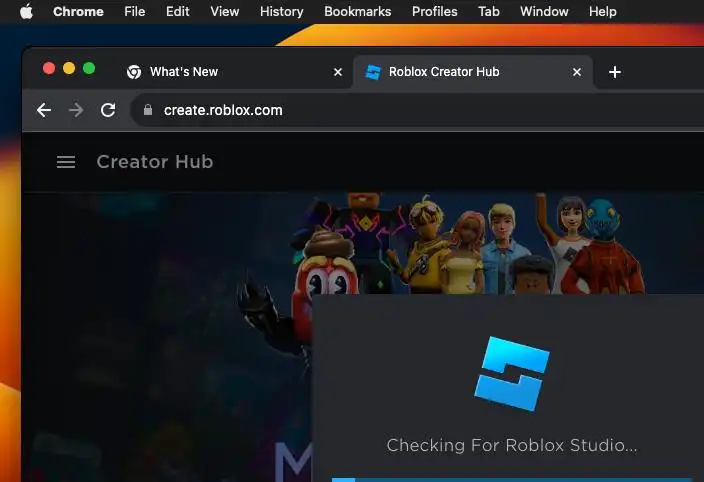Viewport: 704px width, 482px height.
Task: Open the History menu
Action: click(x=282, y=11)
